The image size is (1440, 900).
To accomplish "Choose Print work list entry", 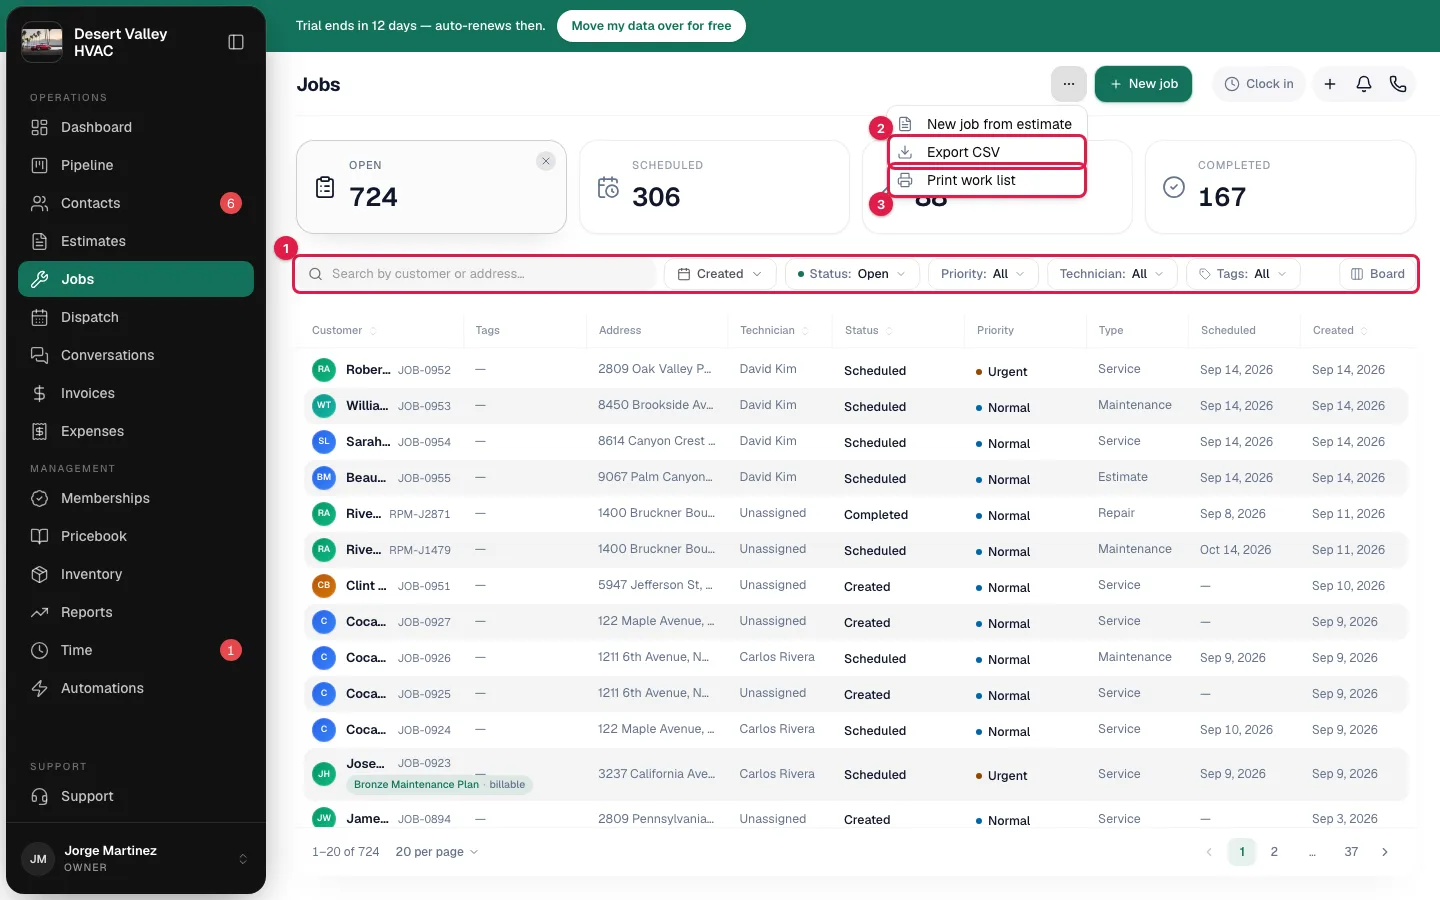I will tap(987, 180).
